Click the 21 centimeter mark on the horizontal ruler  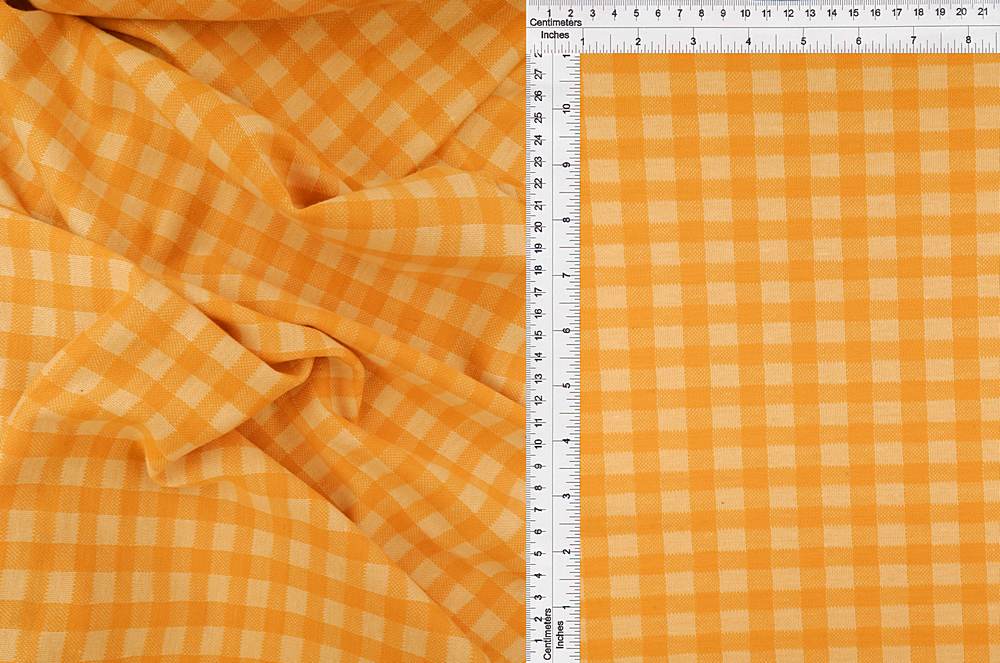coord(983,11)
